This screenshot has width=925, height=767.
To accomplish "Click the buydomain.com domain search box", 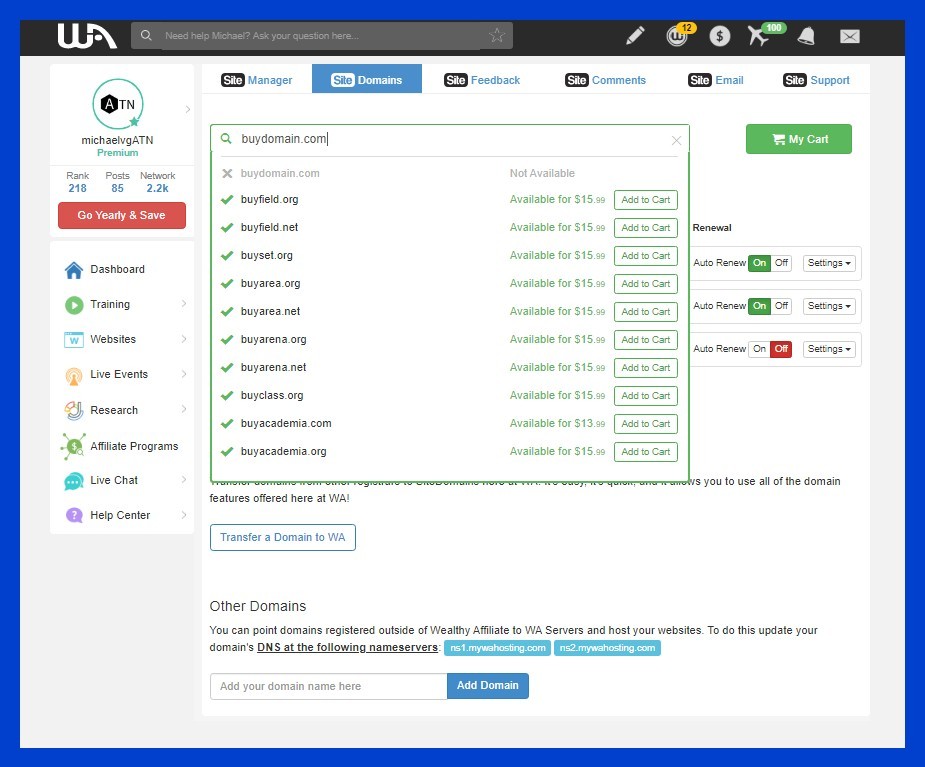I will 450,139.
